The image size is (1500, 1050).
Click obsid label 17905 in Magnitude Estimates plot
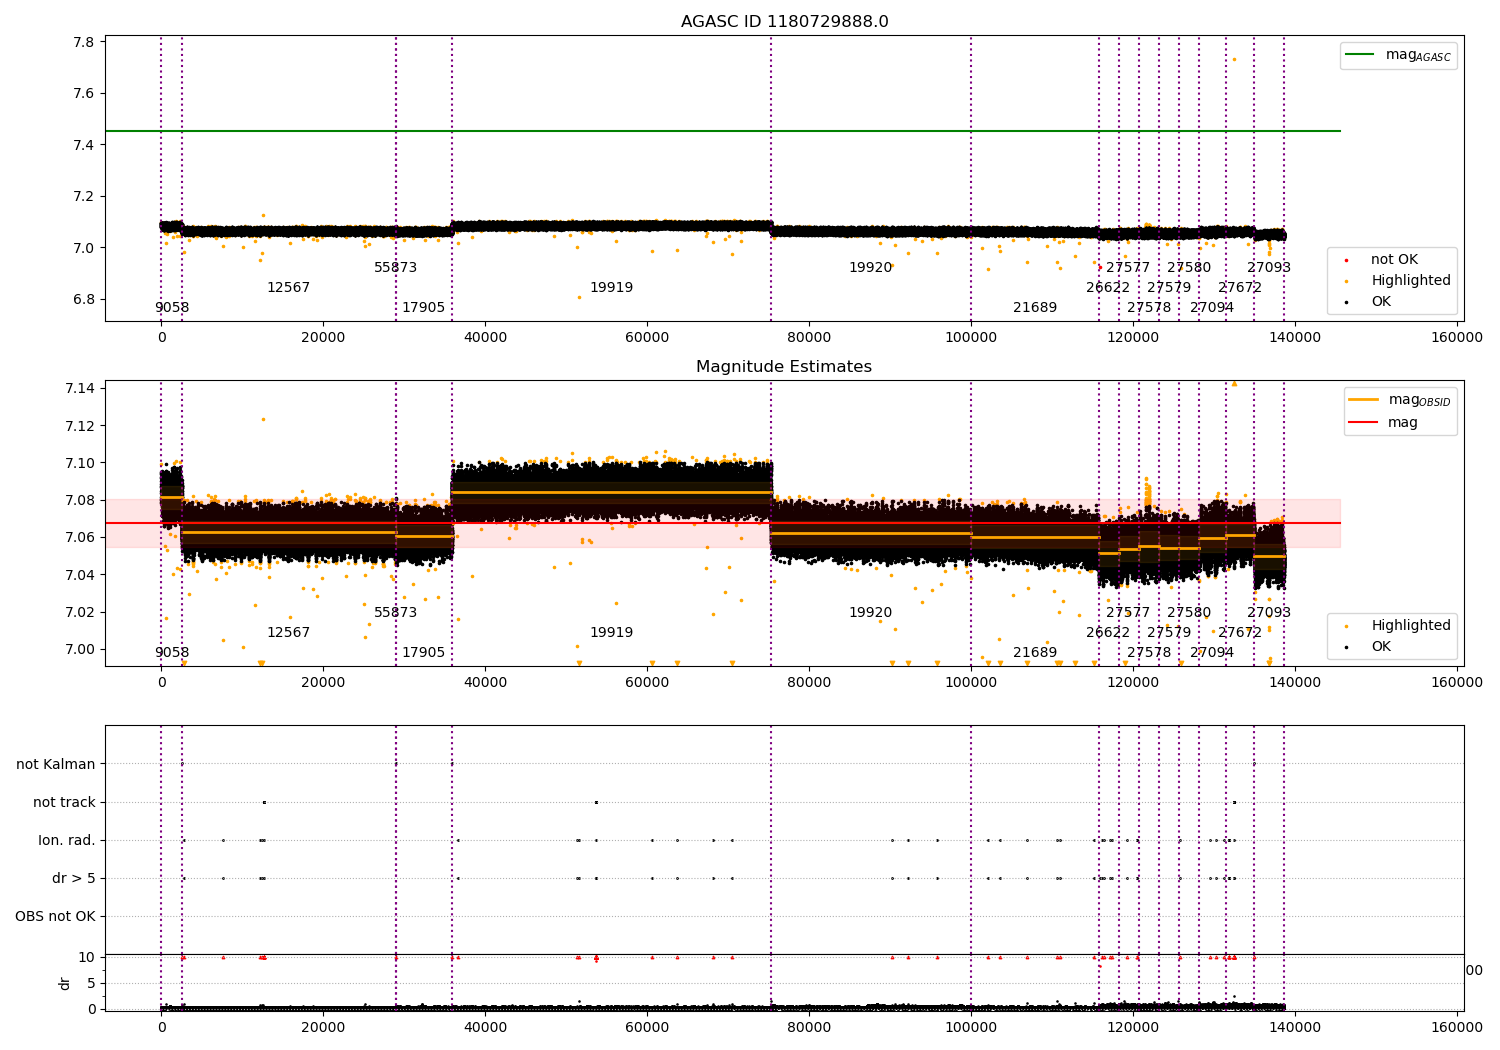click(424, 653)
